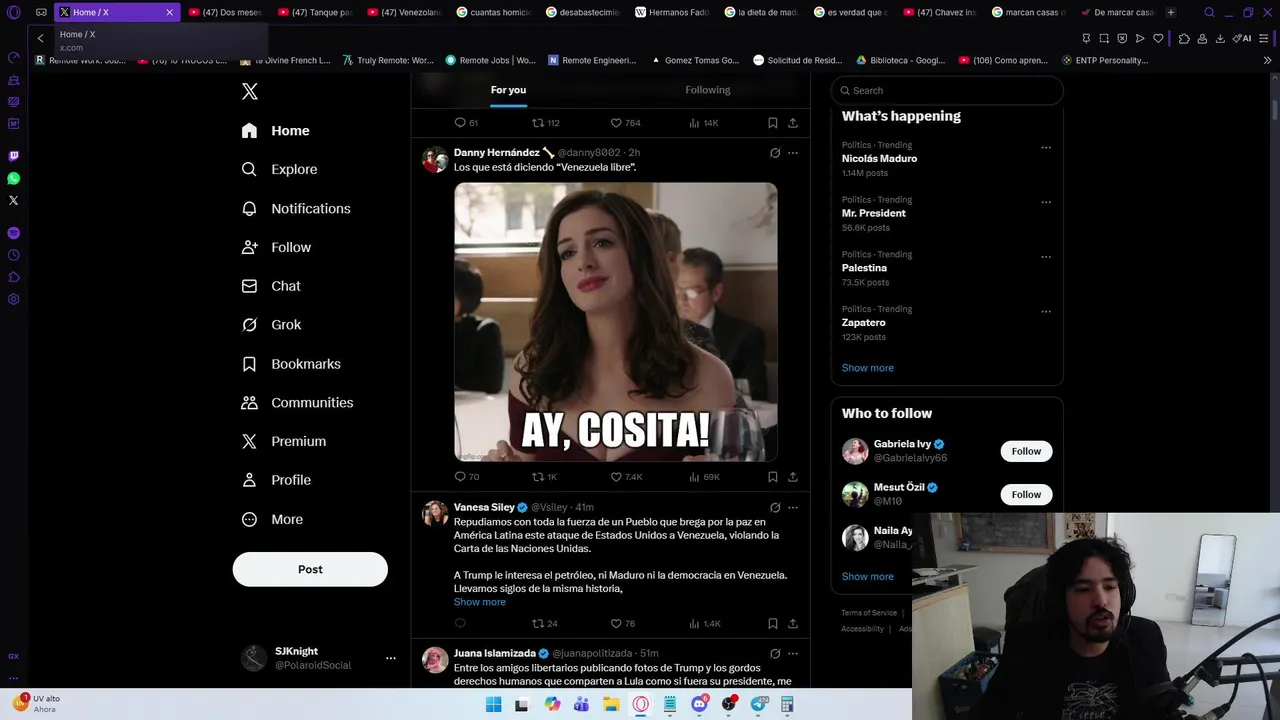Open Discord from the taskbar

tap(699, 705)
